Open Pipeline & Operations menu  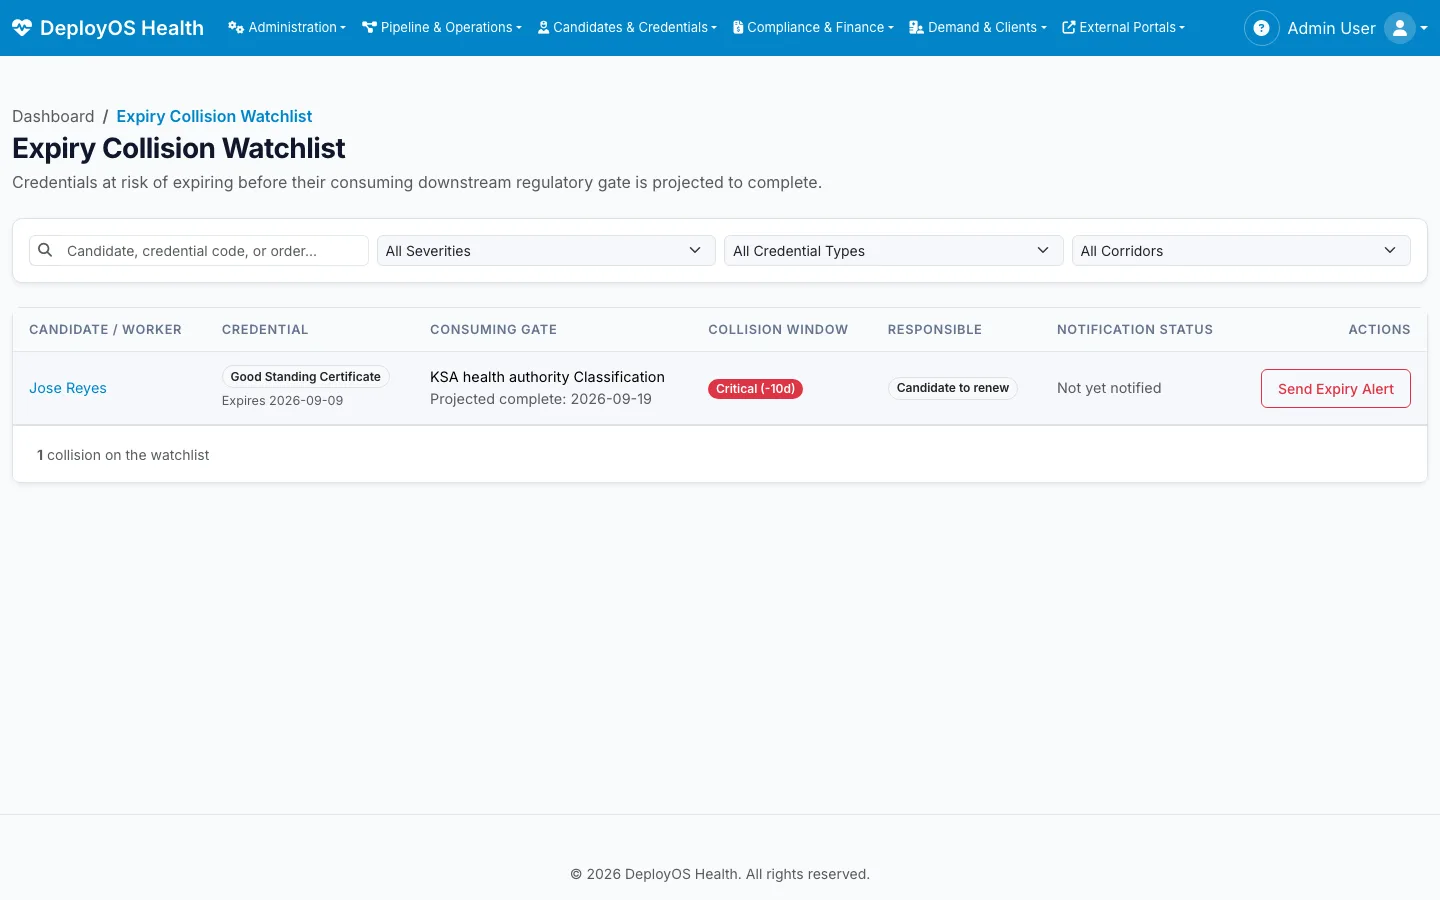(x=442, y=28)
